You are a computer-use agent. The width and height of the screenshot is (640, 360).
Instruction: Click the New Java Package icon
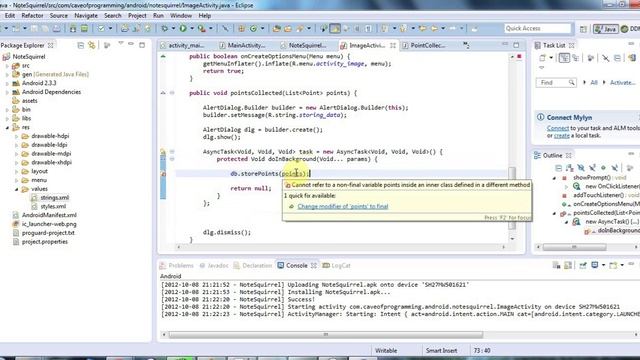click(241, 28)
